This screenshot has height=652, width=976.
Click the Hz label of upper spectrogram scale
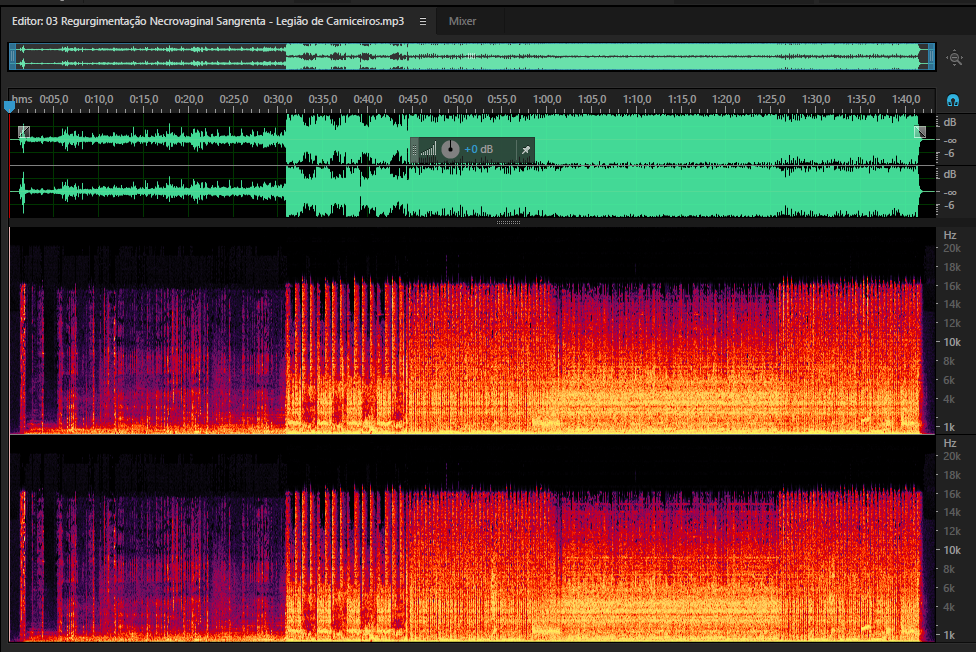[x=950, y=235]
